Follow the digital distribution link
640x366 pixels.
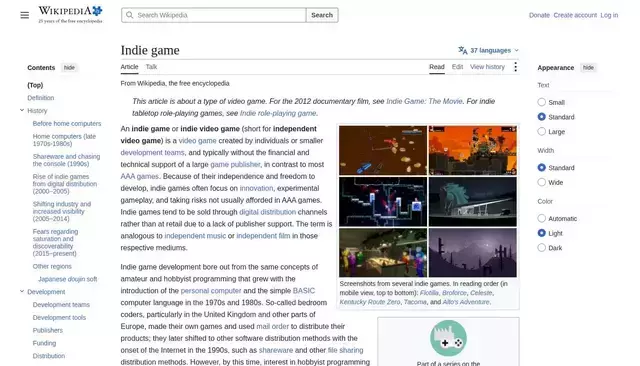click(x=267, y=212)
